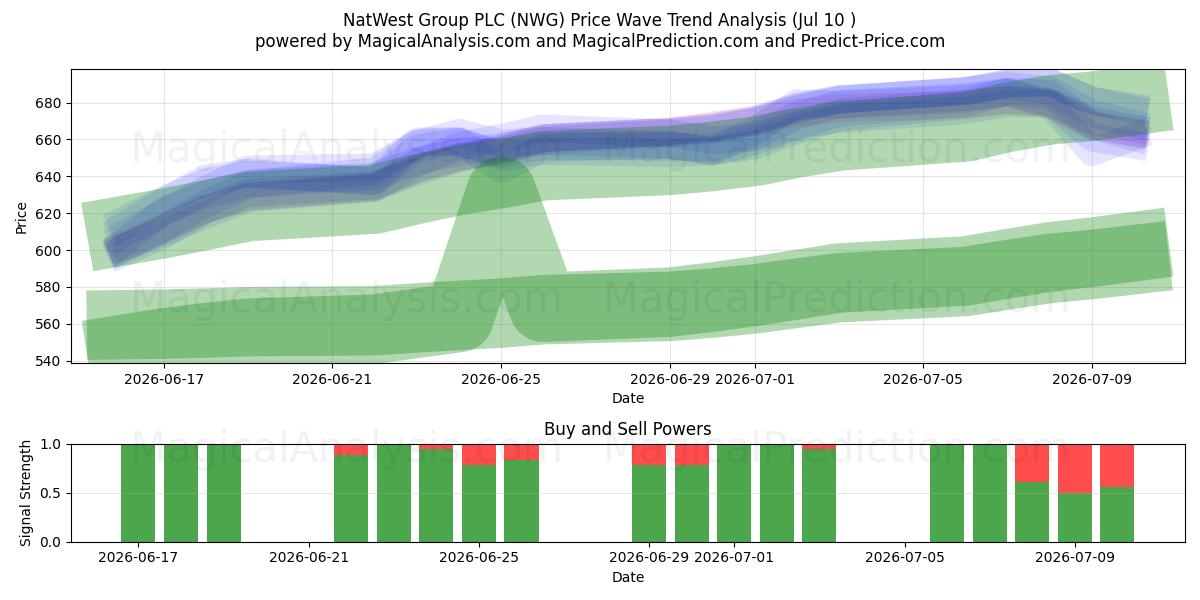
Task: Click 2026-06-21 date tick under price chart
Action: [x=332, y=379]
